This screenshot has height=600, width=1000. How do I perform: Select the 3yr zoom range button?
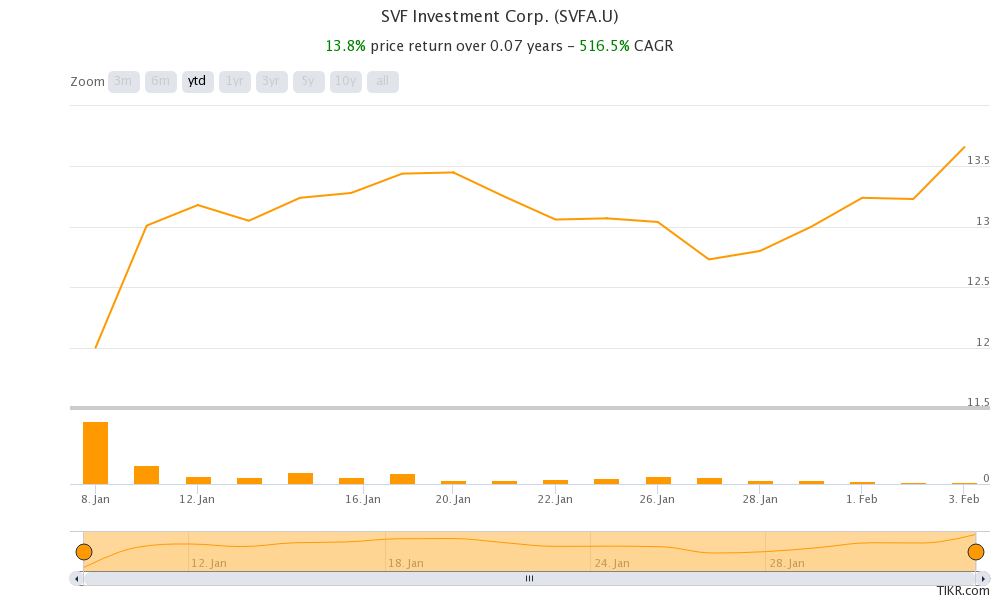(x=272, y=82)
